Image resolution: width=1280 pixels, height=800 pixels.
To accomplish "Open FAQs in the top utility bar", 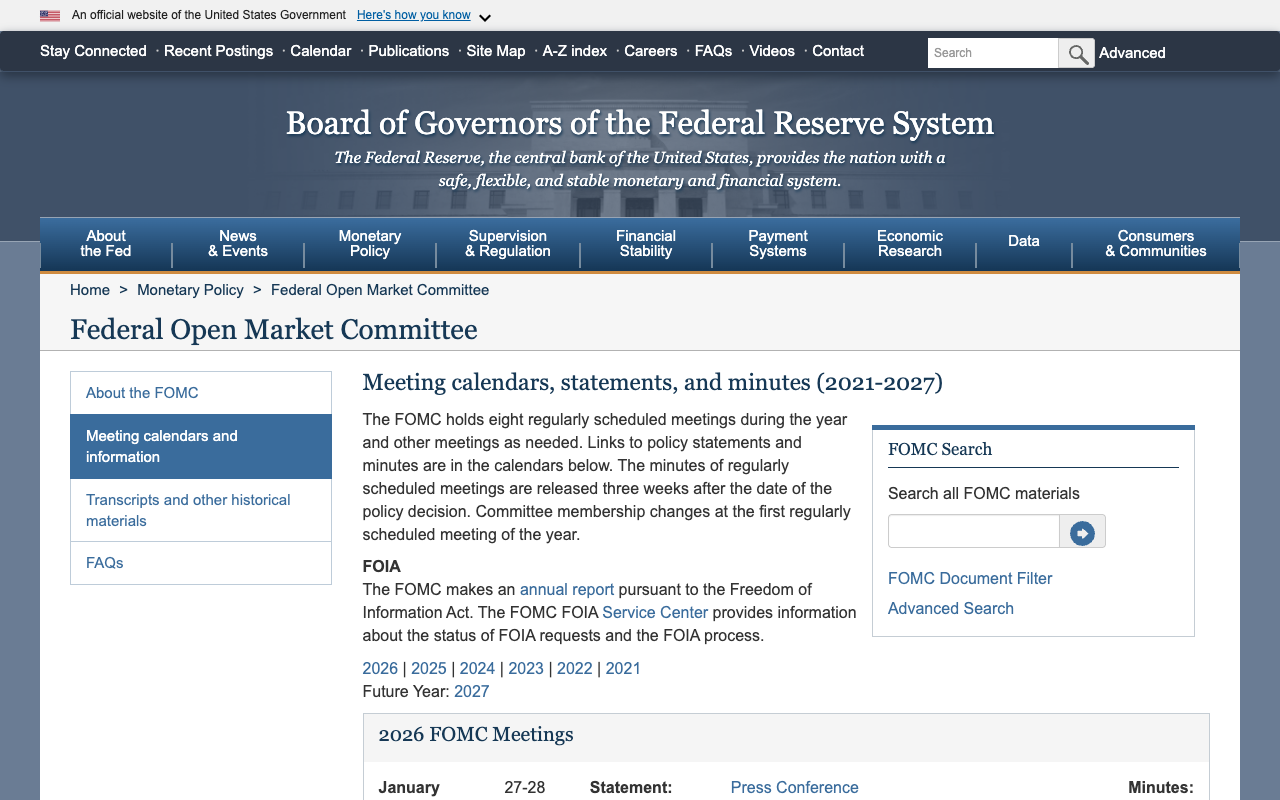I will 714,51.
